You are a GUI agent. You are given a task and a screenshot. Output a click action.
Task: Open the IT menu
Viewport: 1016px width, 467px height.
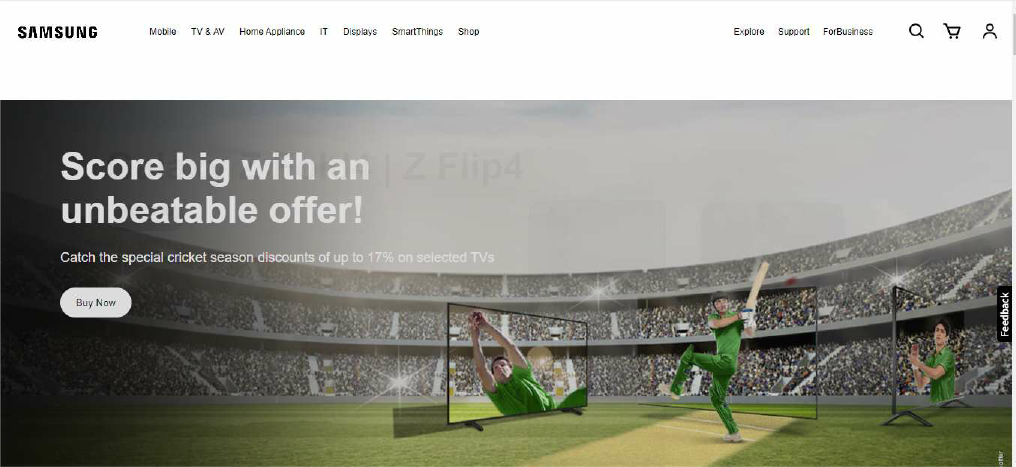point(324,32)
